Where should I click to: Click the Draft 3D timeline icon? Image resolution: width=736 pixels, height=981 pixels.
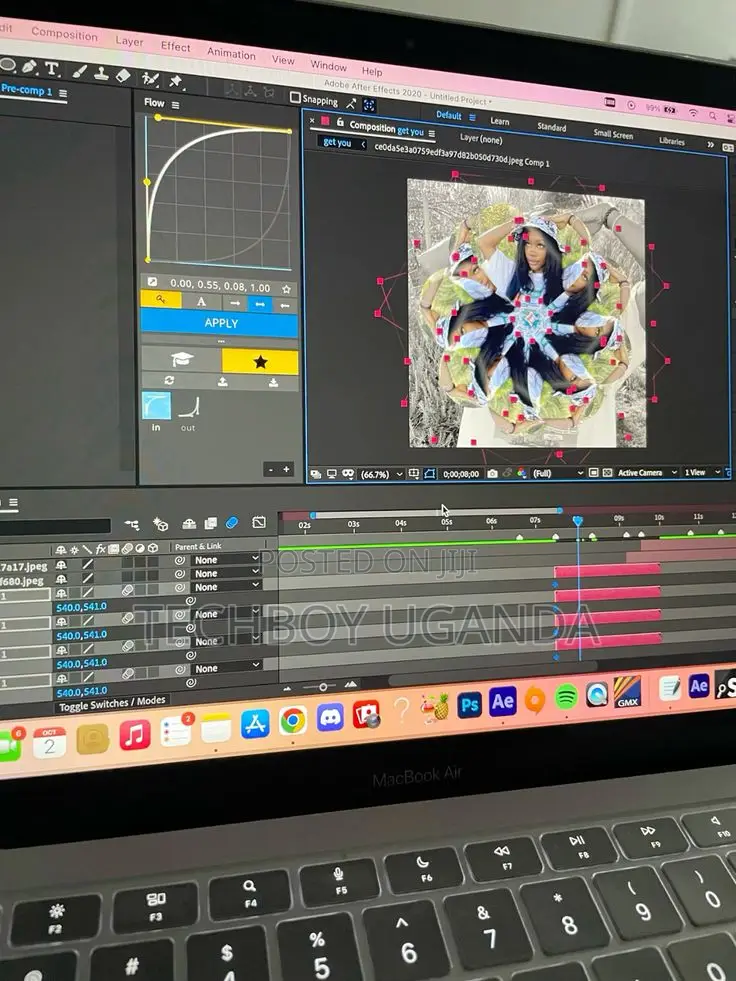coord(160,524)
